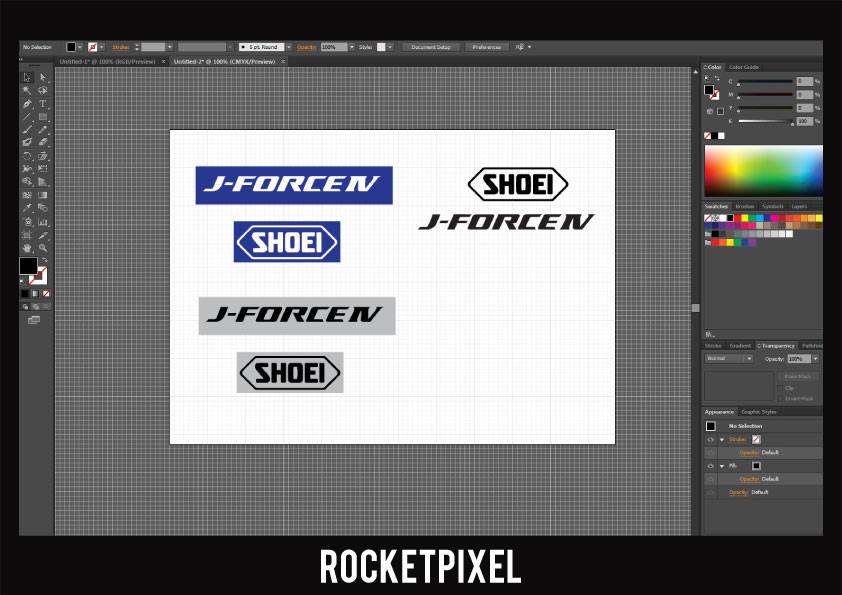
Task: Enable the Clip checkbox in Transparency panel
Action: point(781,388)
